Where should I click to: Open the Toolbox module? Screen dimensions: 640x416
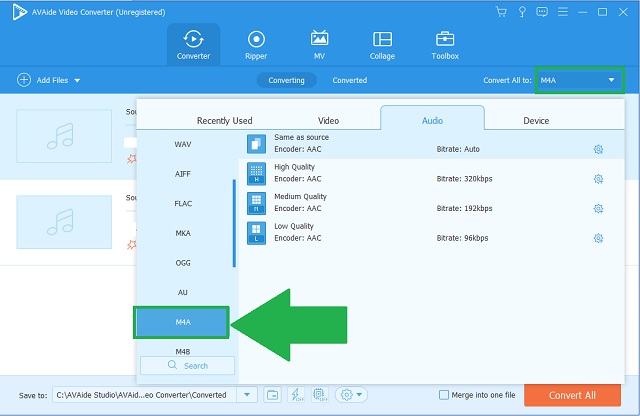(444, 45)
